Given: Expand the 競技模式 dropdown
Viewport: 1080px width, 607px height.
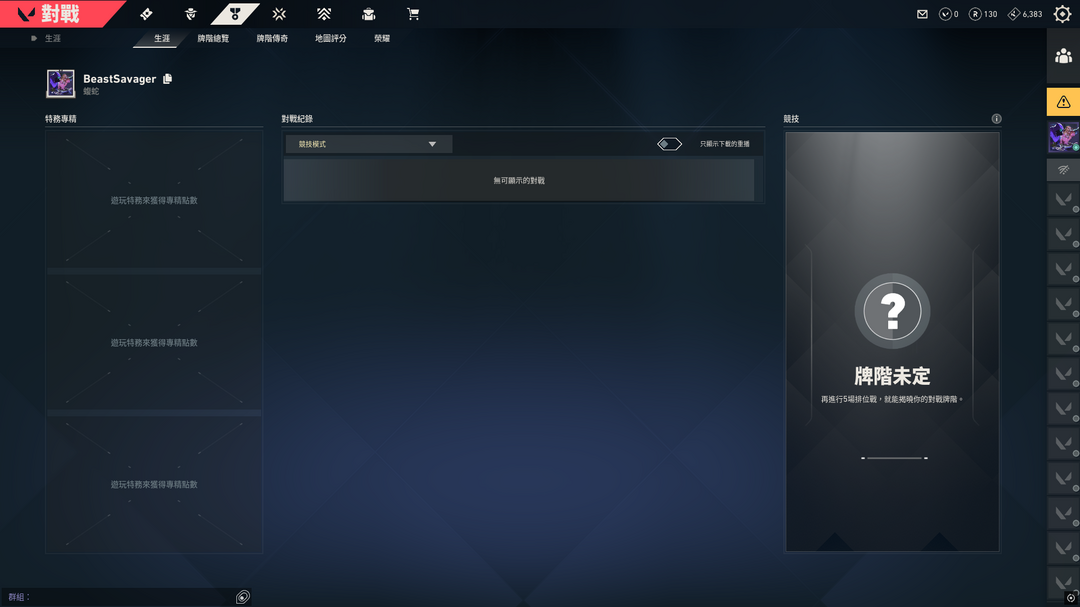Looking at the screenshot, I should pos(368,144).
